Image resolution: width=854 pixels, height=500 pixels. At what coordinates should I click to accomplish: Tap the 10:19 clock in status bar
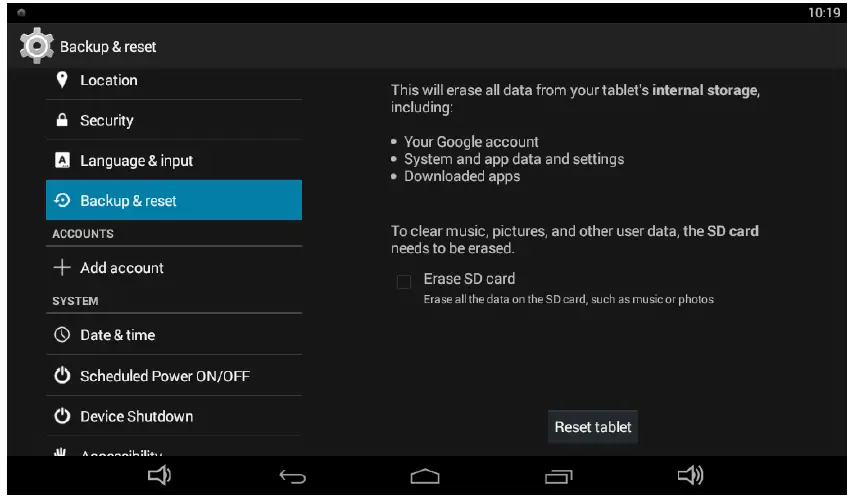pos(824,13)
